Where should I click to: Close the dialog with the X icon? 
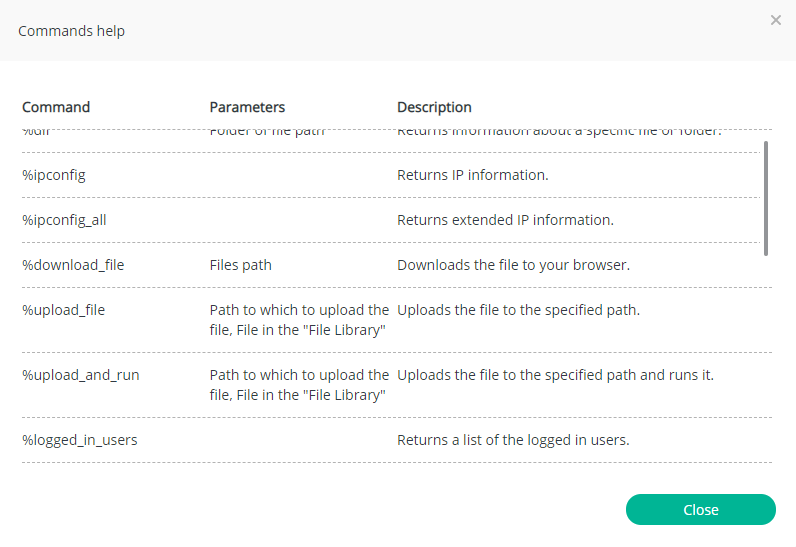click(776, 20)
